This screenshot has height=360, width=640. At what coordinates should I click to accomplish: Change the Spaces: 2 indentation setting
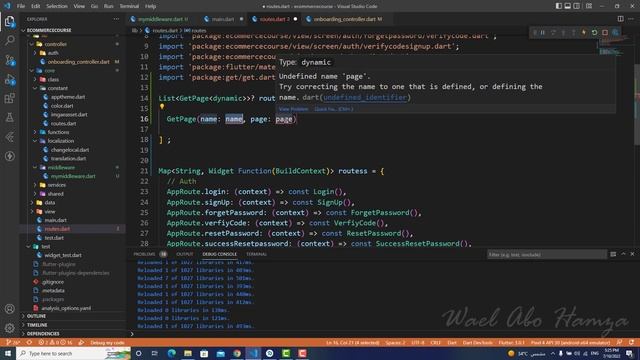pos(395,343)
